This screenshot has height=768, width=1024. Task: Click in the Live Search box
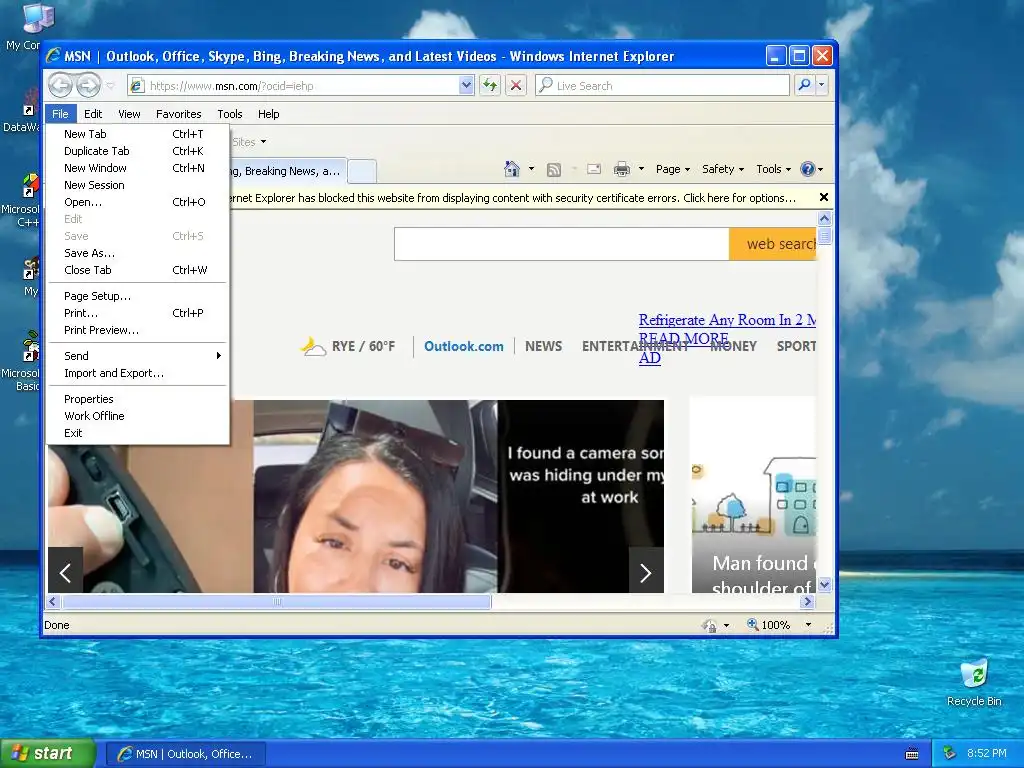(662, 86)
